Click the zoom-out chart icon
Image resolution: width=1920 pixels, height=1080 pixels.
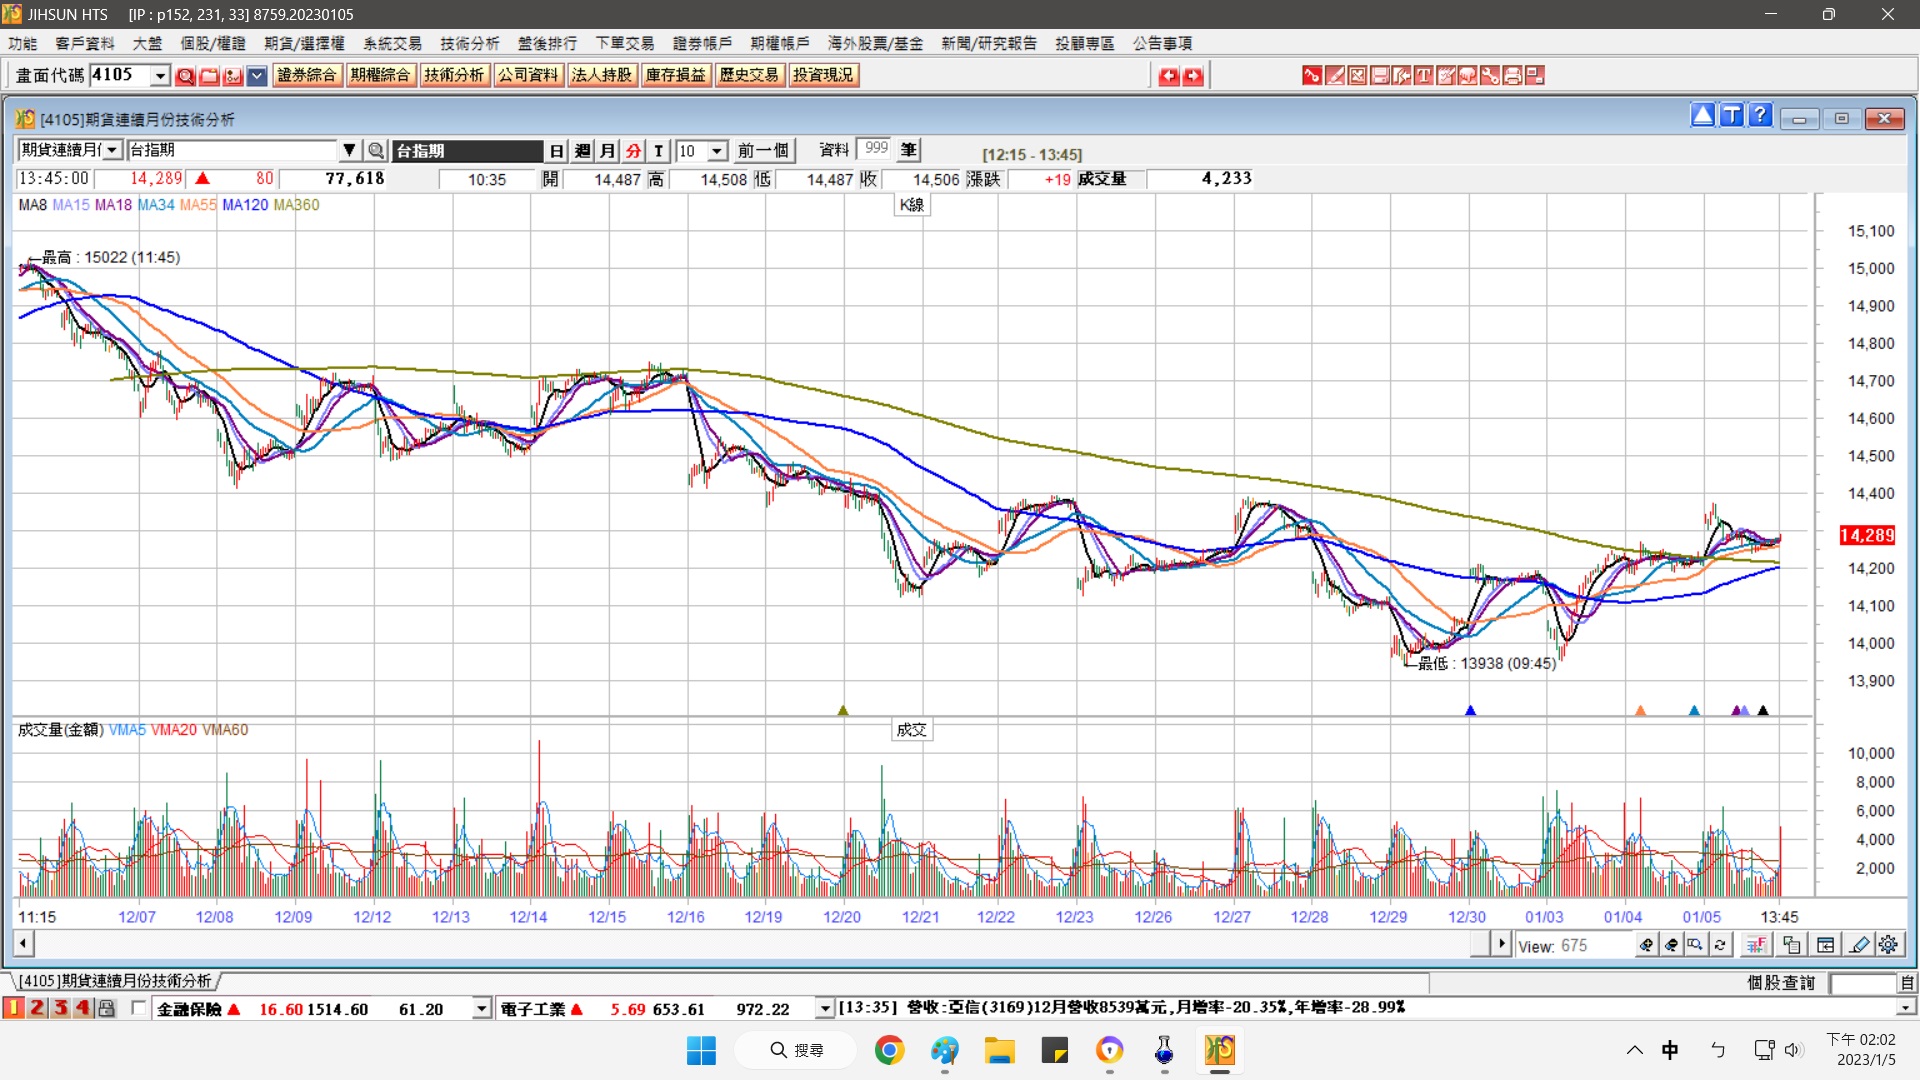(x=1671, y=945)
